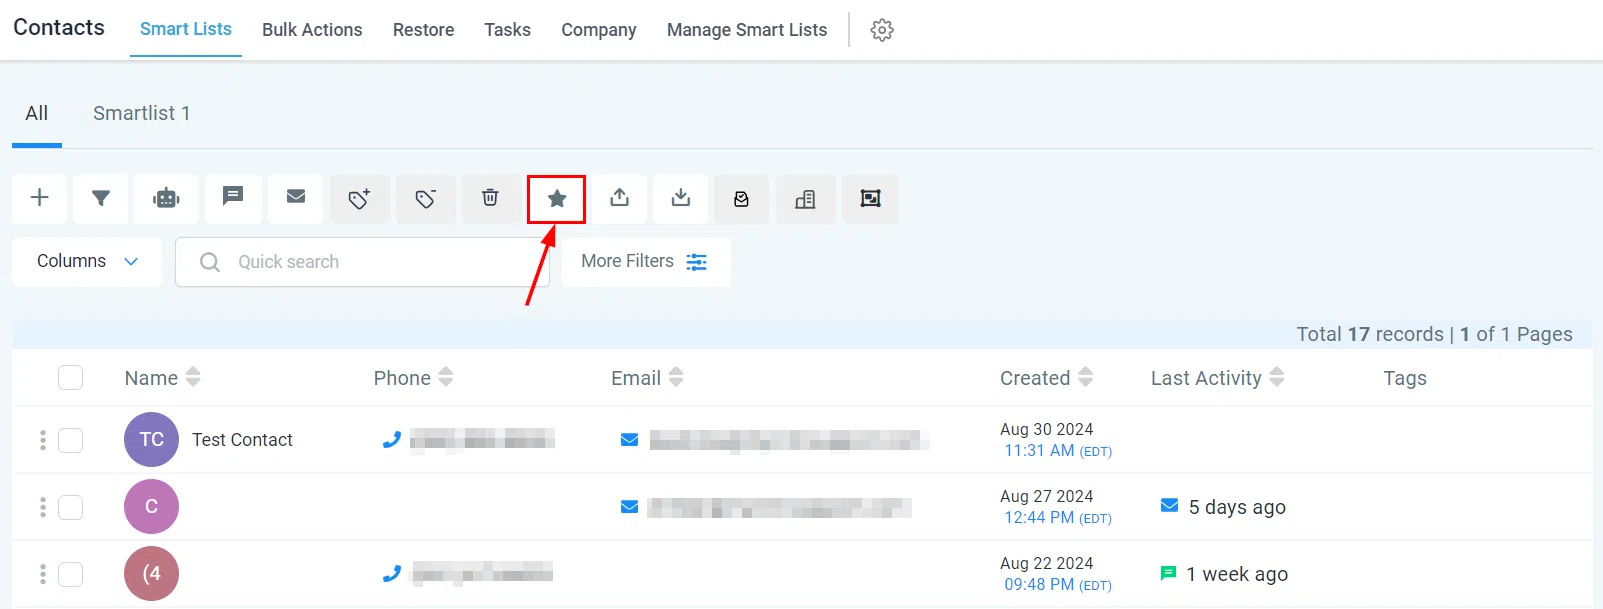1603x609 pixels.
Task: Click the Contacts page title
Action: [x=59, y=27]
